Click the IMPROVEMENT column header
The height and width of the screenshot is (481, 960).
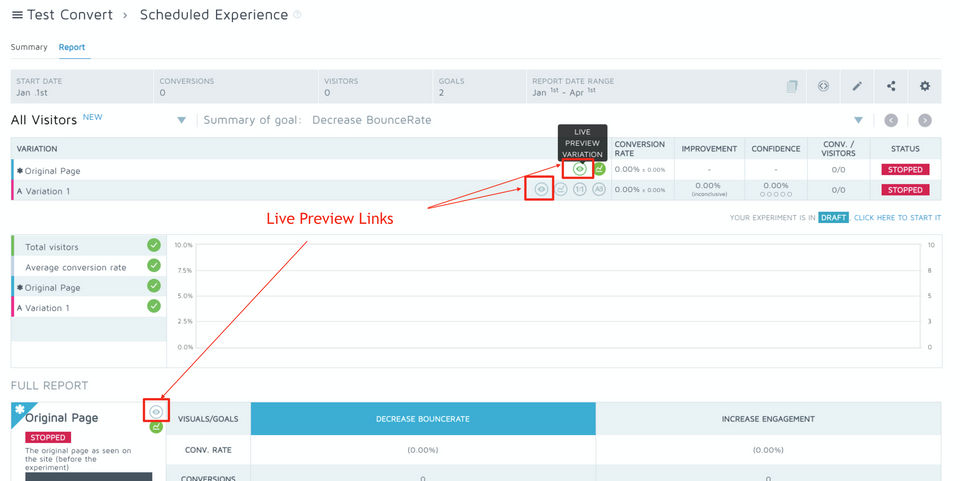[709, 149]
